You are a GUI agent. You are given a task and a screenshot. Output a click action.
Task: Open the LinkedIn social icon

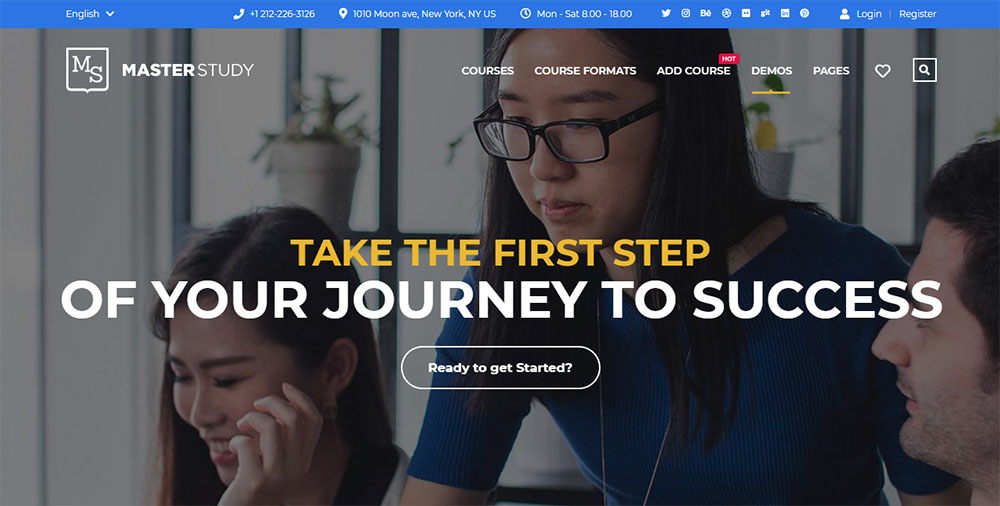coord(785,13)
